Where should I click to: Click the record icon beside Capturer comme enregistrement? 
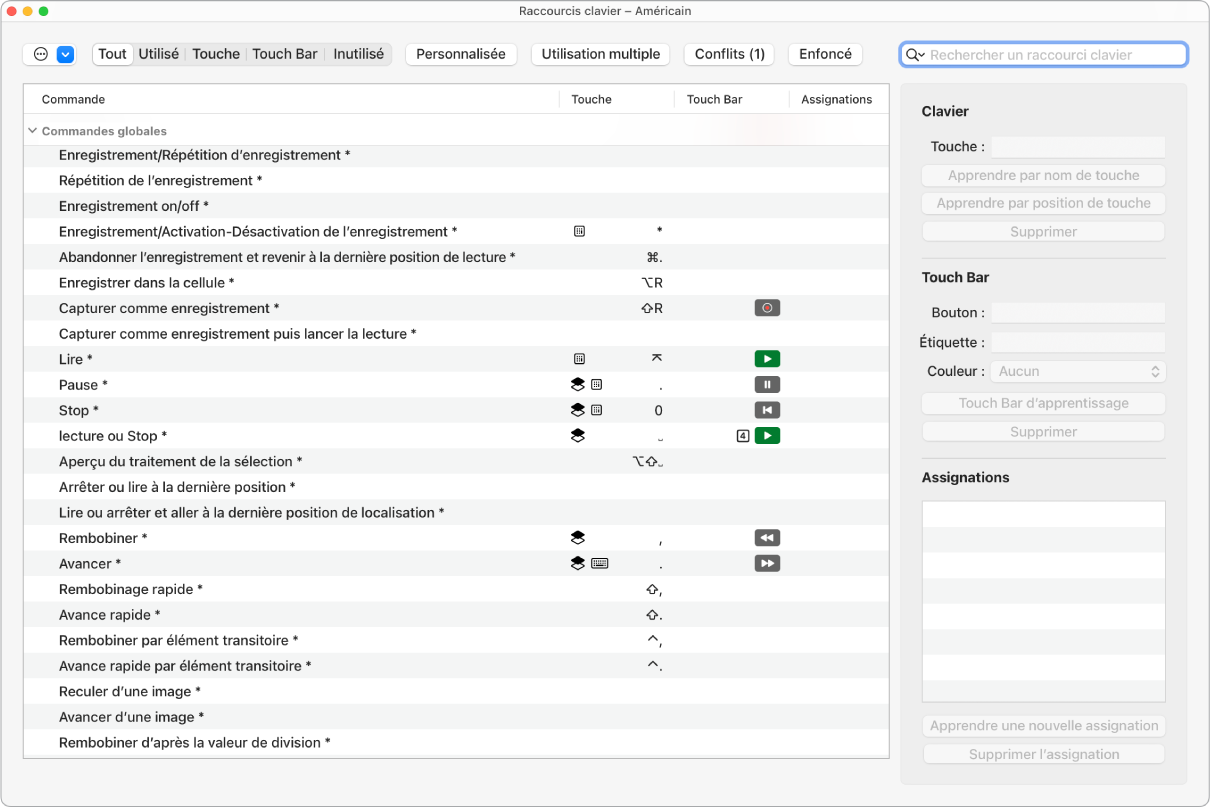[x=767, y=308]
